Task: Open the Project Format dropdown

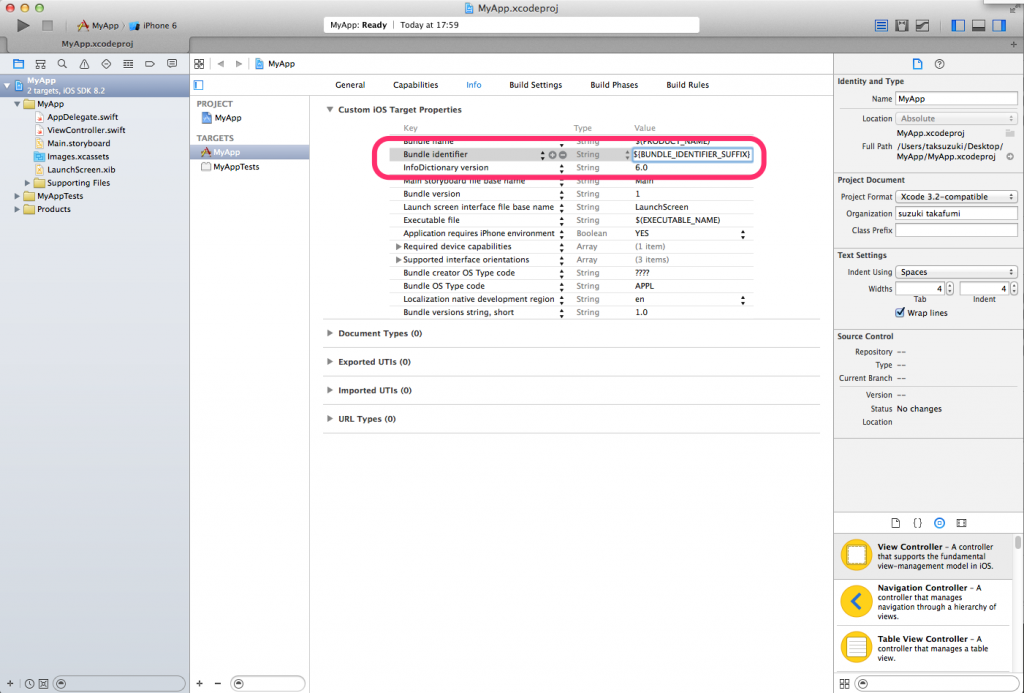Action: [957, 197]
